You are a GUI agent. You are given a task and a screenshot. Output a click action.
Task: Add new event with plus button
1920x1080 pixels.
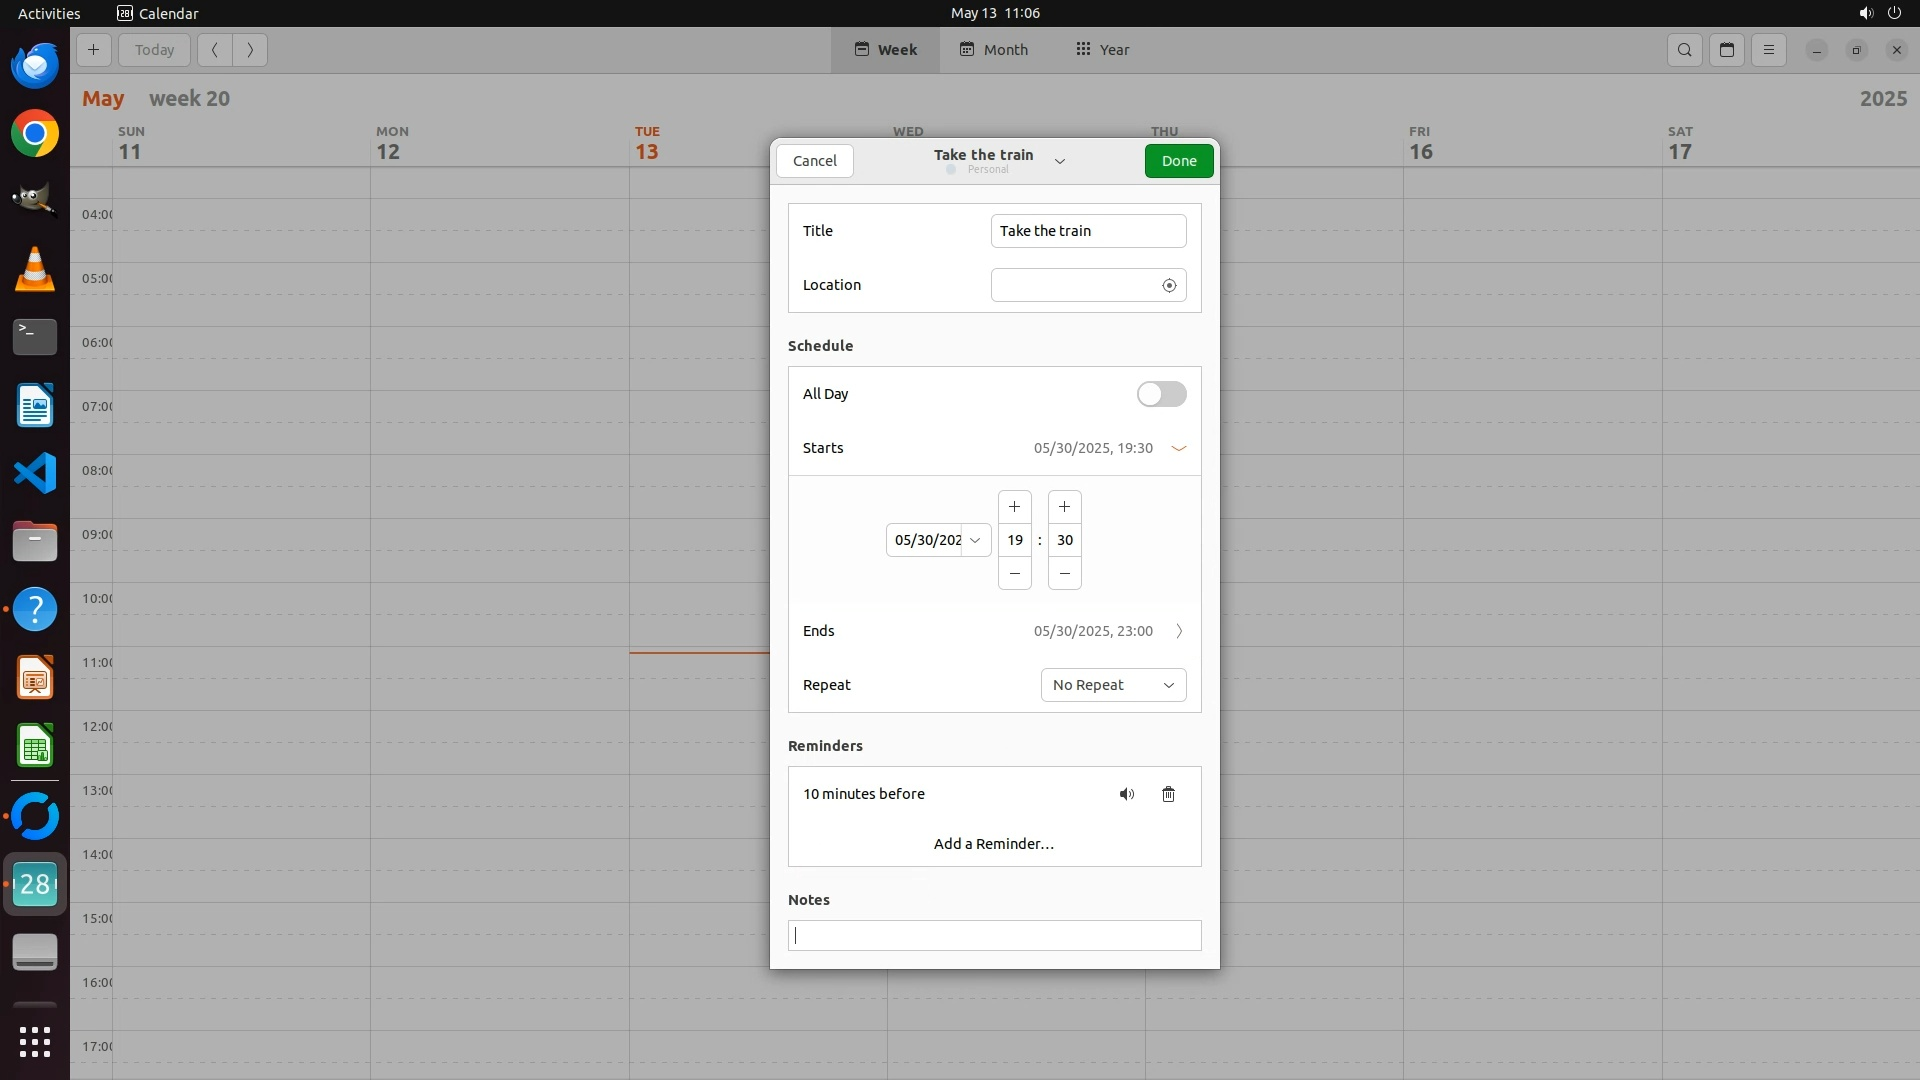tap(93, 50)
